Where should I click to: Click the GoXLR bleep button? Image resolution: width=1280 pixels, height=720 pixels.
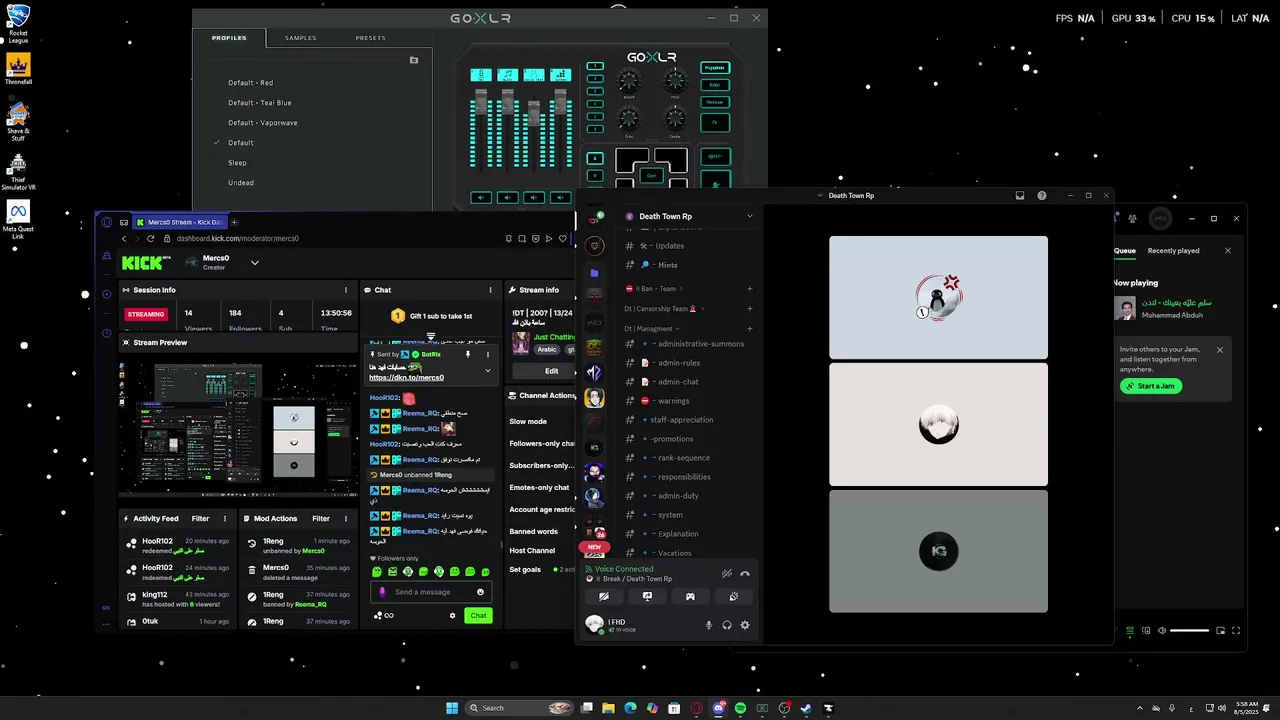pos(716,156)
